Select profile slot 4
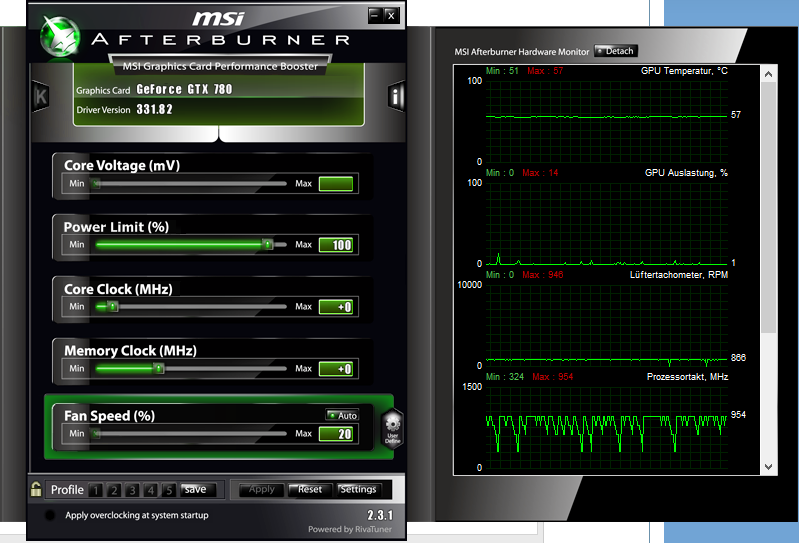The height and width of the screenshot is (543, 799). pos(150,490)
